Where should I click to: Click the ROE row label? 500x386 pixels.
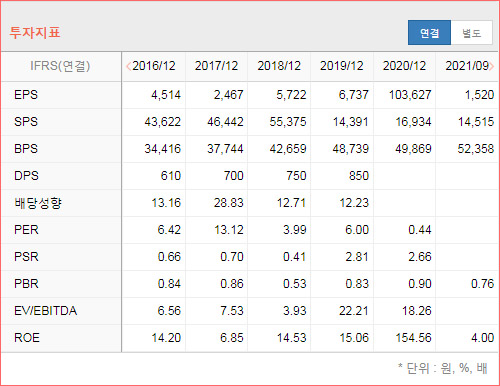coord(27,338)
